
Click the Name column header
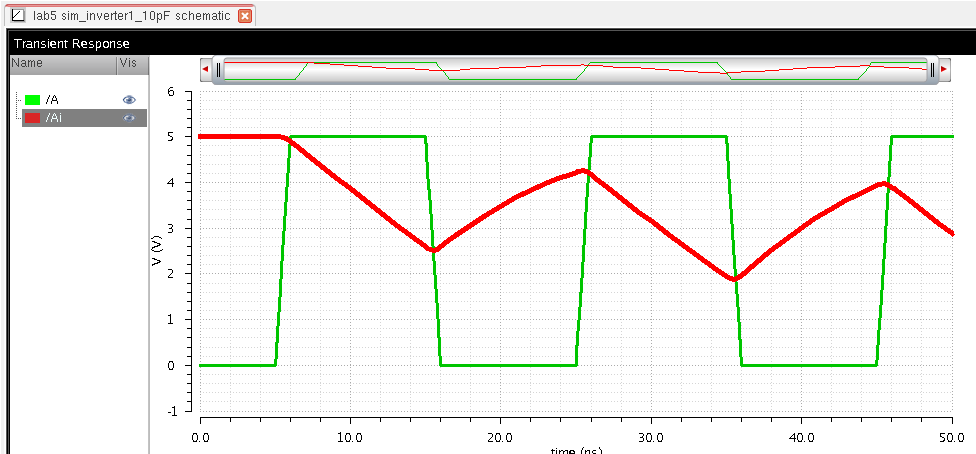point(63,65)
